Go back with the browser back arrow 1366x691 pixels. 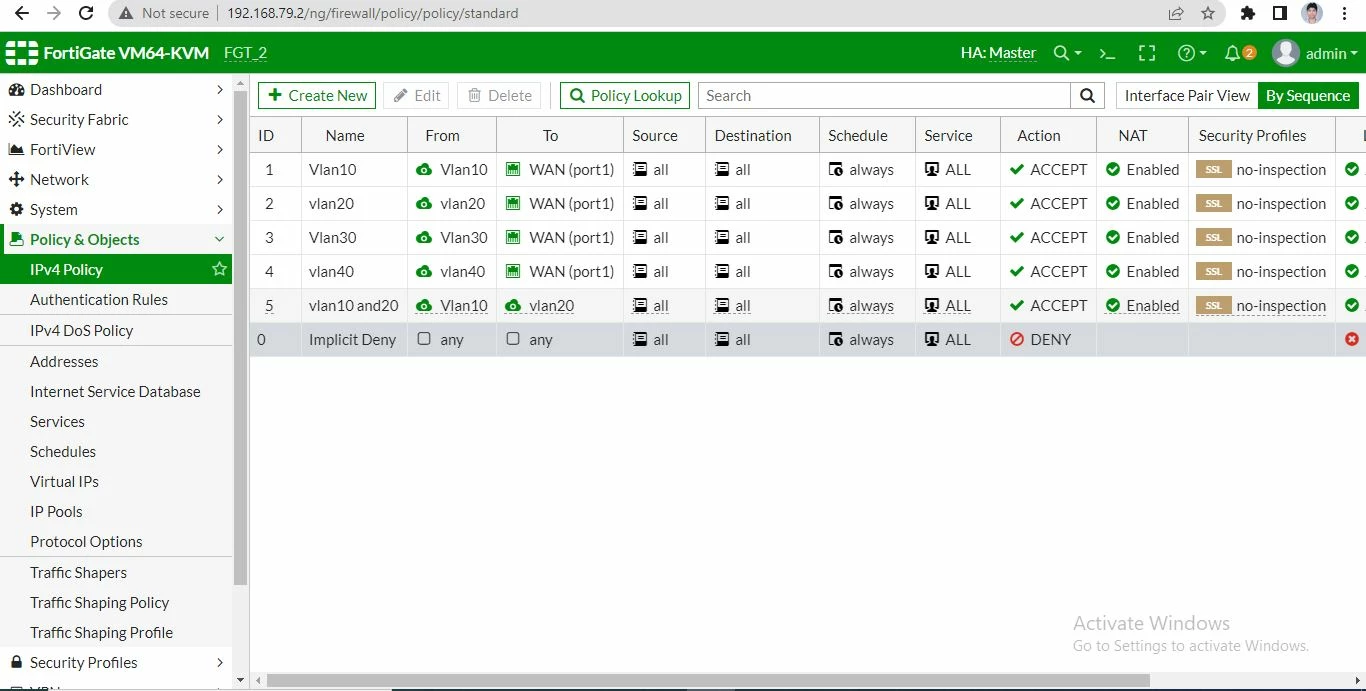pos(21,14)
